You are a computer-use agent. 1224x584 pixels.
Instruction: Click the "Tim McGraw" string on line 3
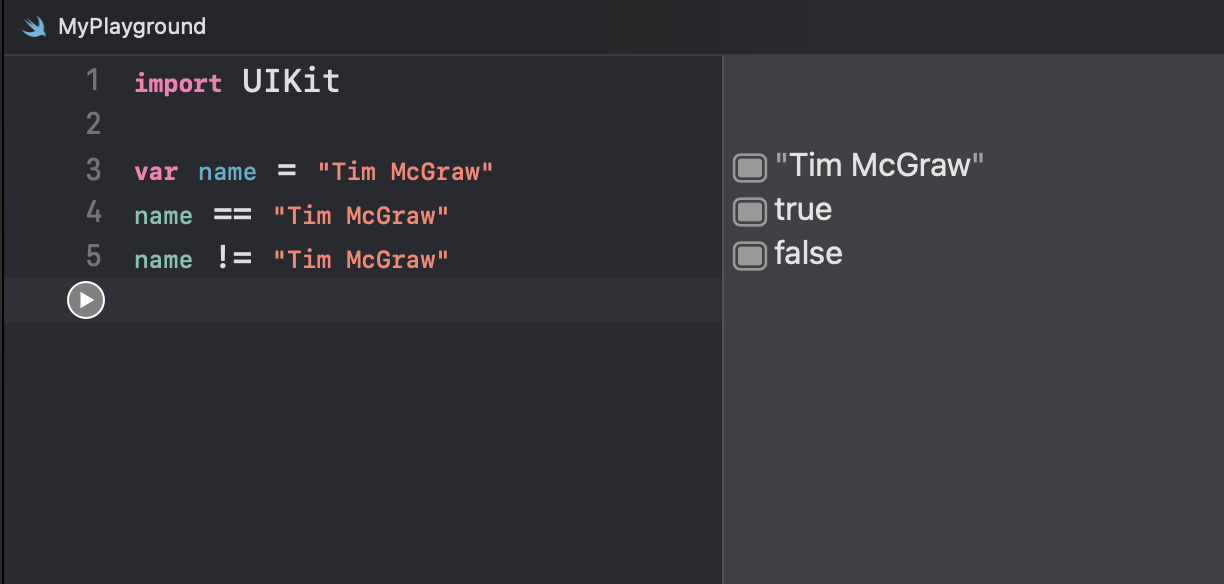(x=405, y=172)
